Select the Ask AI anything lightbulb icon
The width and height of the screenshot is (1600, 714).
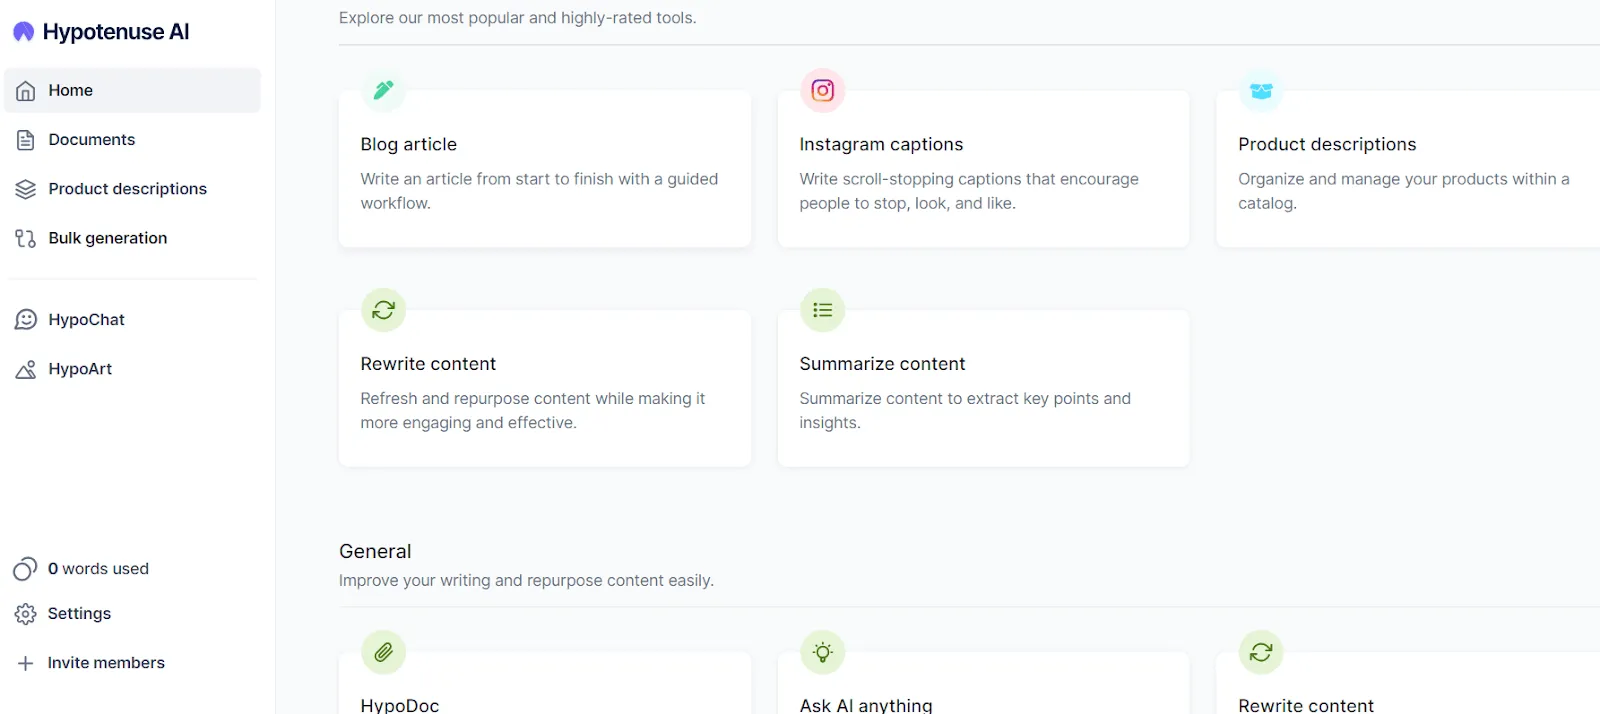822,652
